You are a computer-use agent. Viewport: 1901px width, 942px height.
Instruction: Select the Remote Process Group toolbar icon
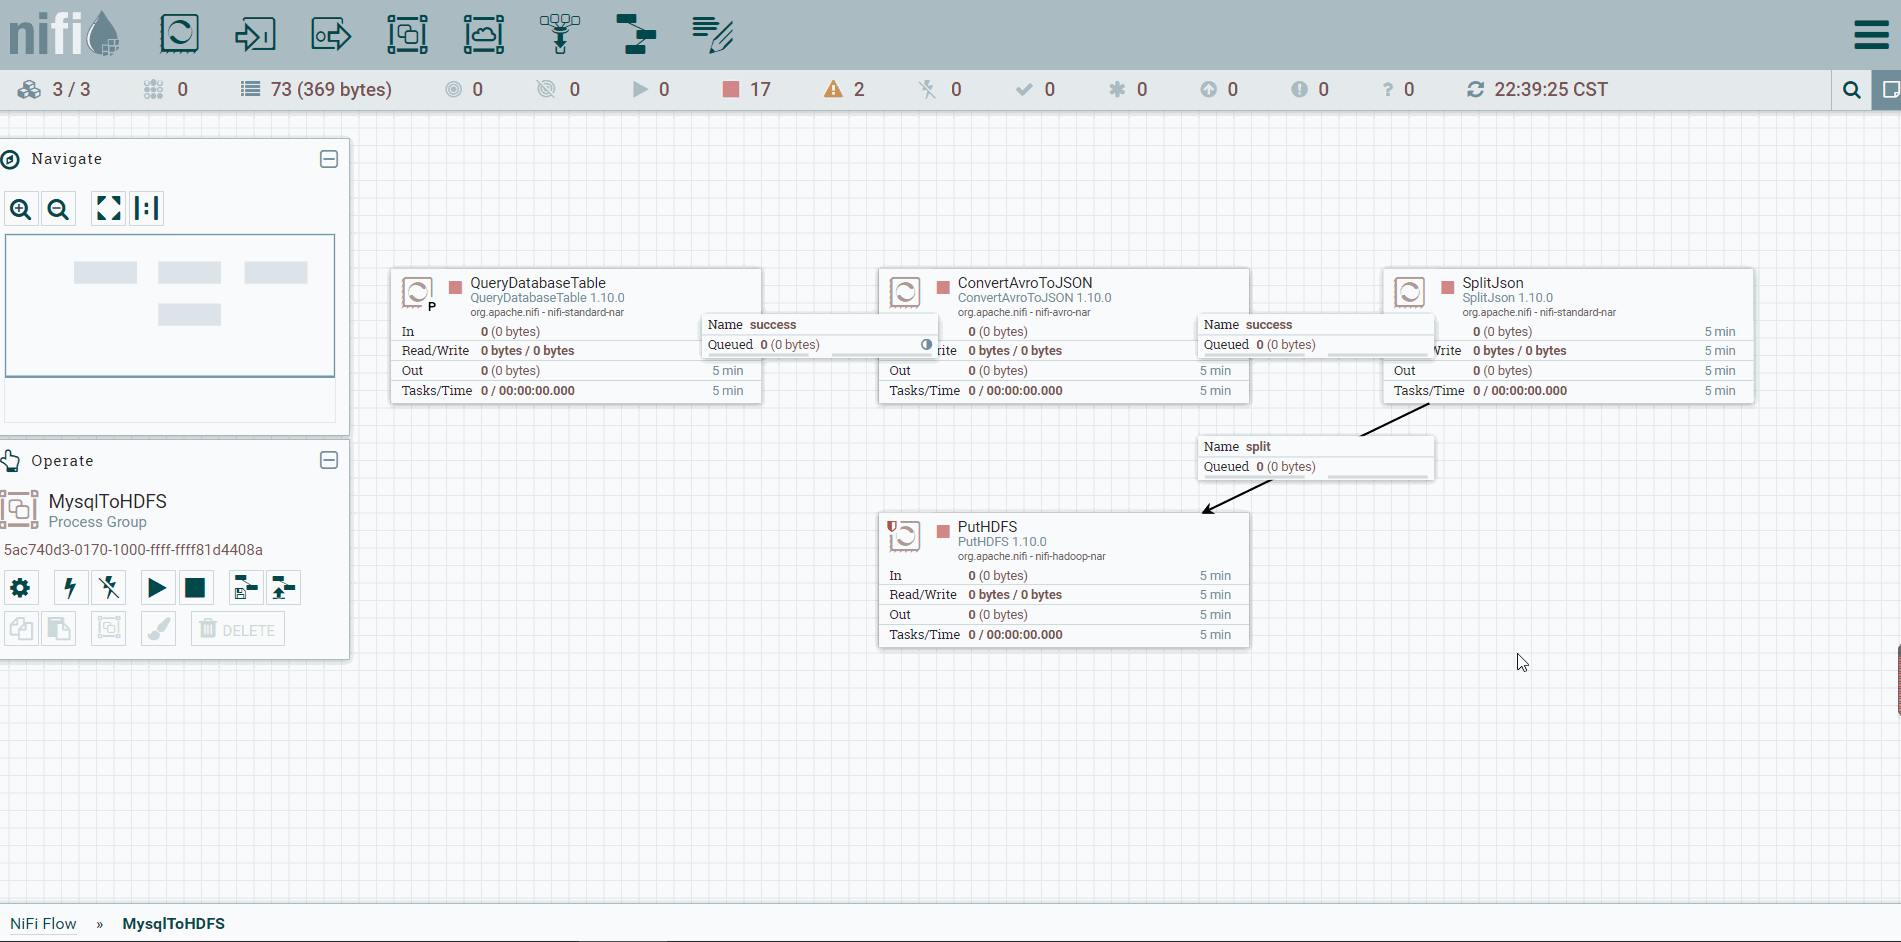pos(483,34)
